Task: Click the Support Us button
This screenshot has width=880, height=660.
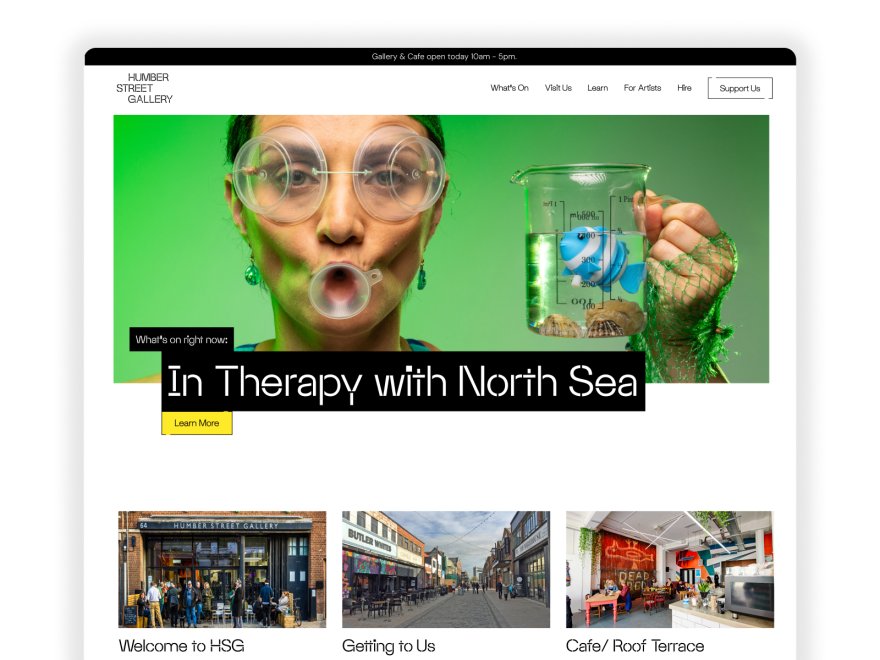Action: tap(740, 88)
